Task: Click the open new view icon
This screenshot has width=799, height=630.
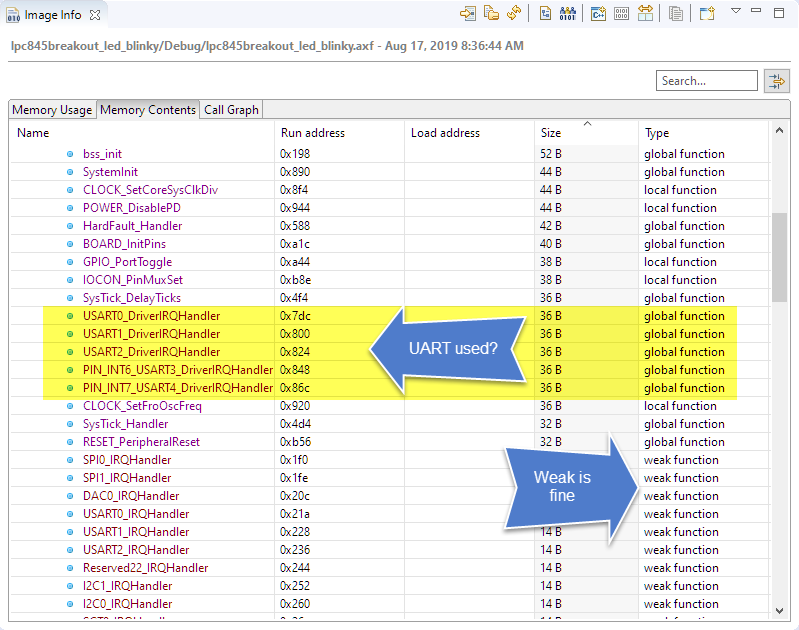Action: coord(707,13)
